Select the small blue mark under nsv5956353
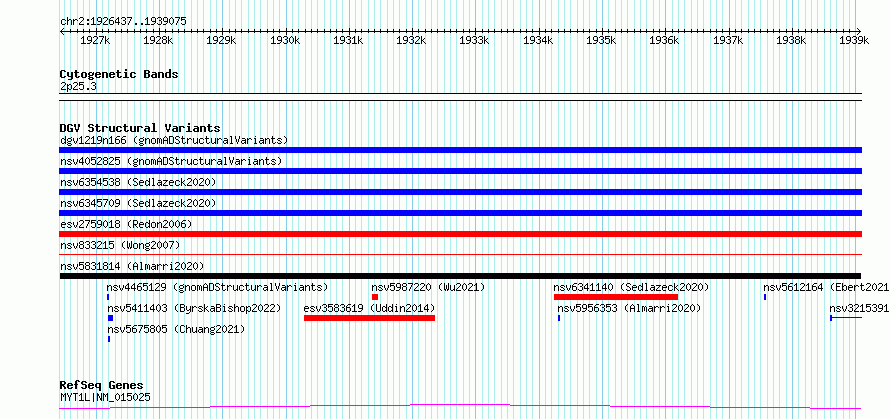This screenshot has width=890, height=419. [559, 318]
